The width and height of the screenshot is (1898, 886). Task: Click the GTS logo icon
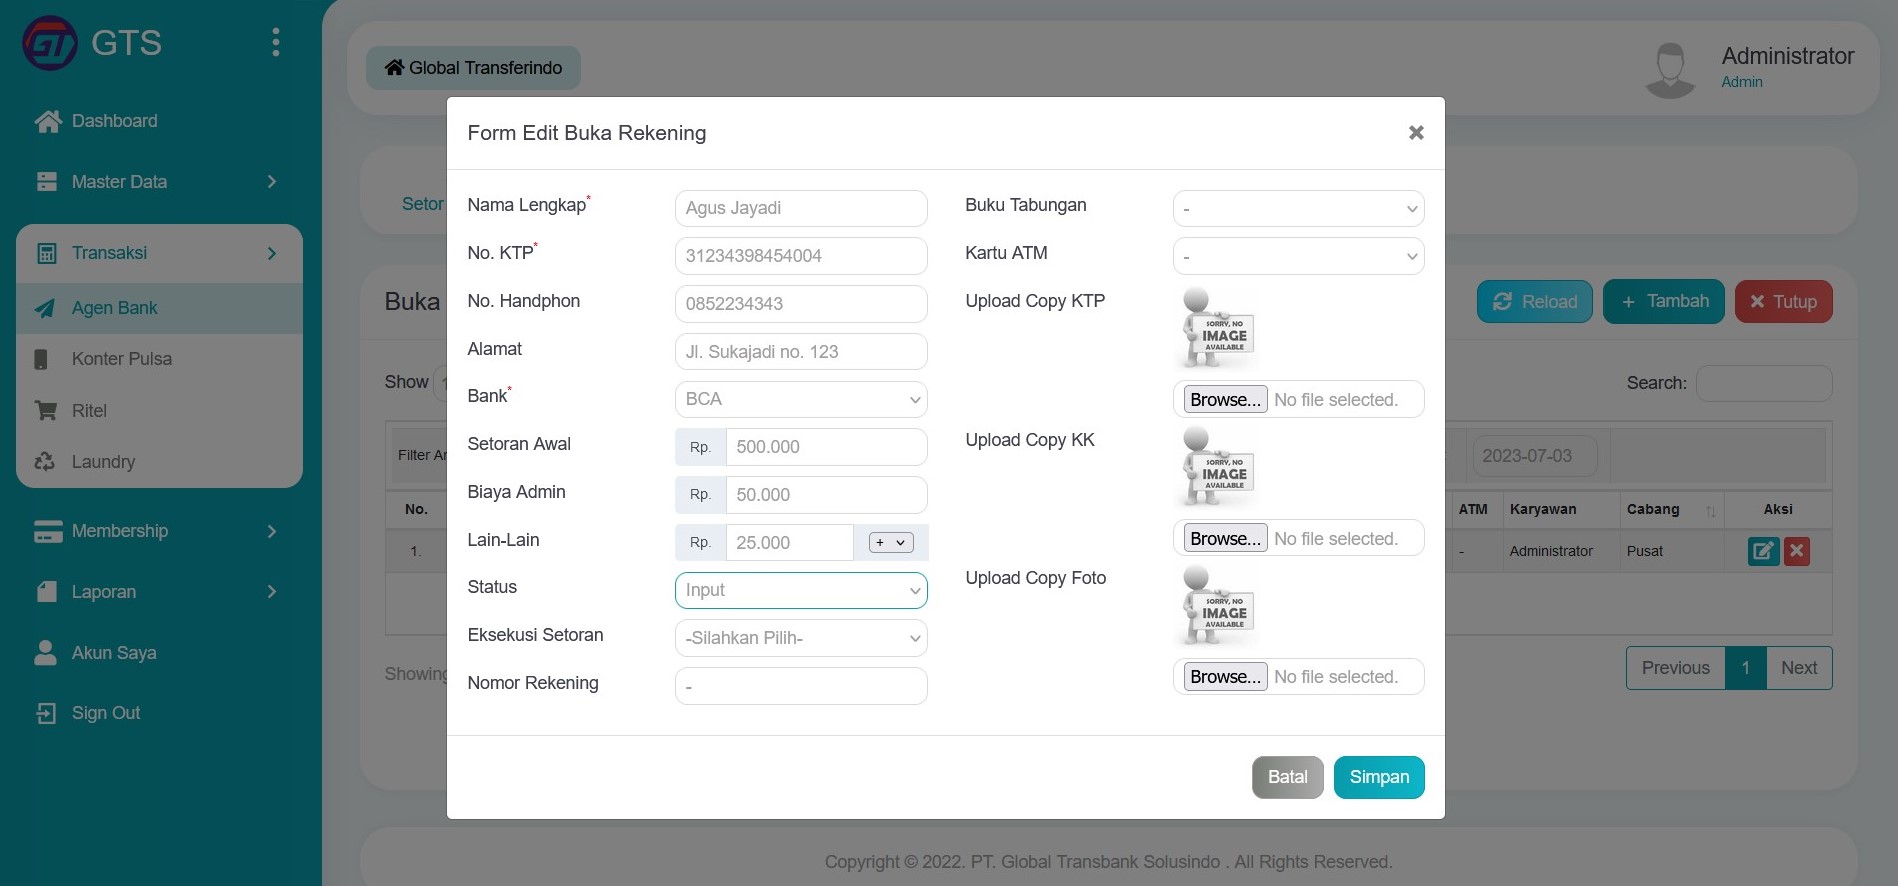pos(49,43)
